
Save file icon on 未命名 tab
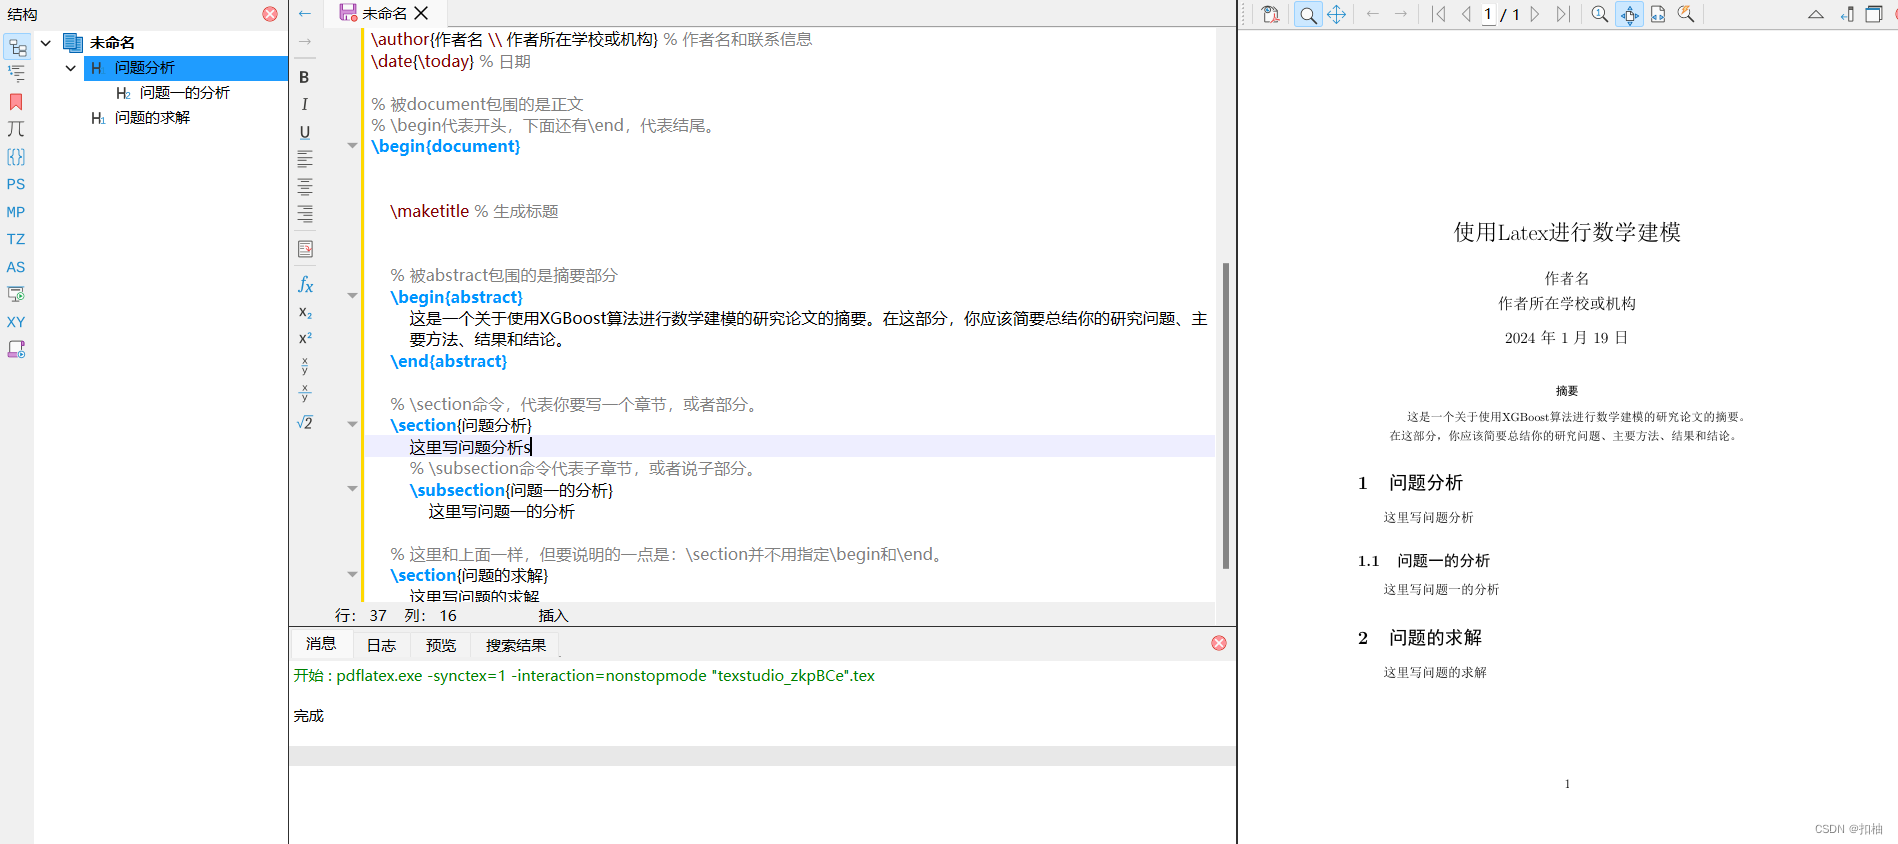348,12
